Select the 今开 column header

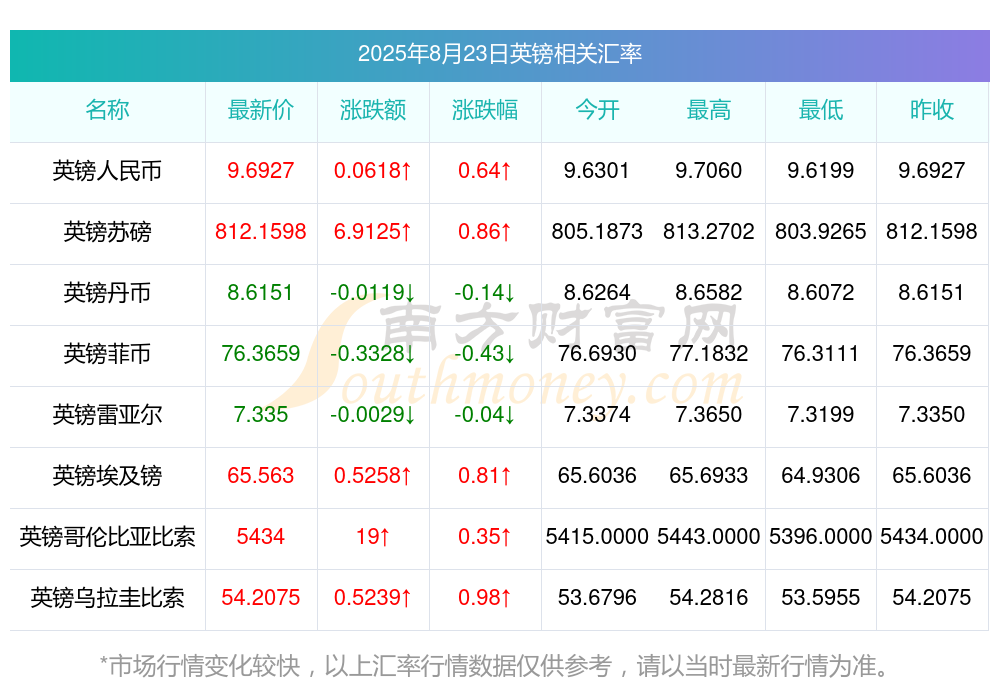tap(597, 110)
